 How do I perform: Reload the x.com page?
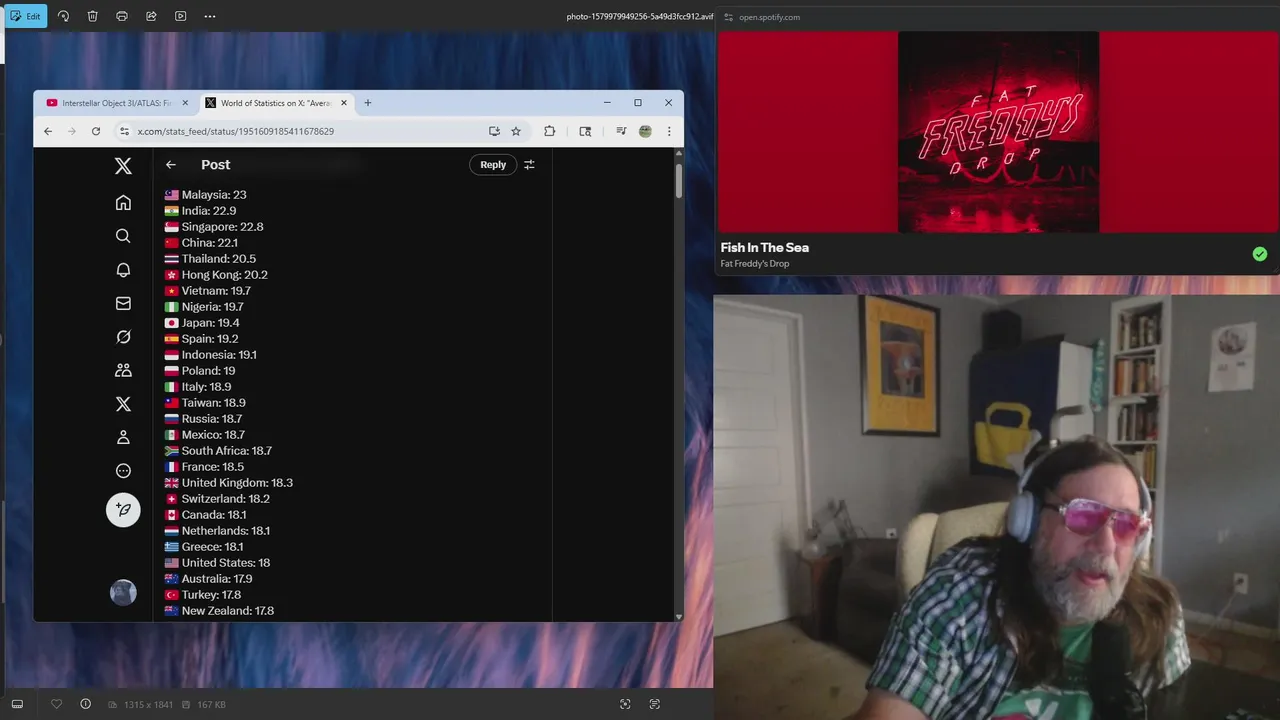pos(96,131)
